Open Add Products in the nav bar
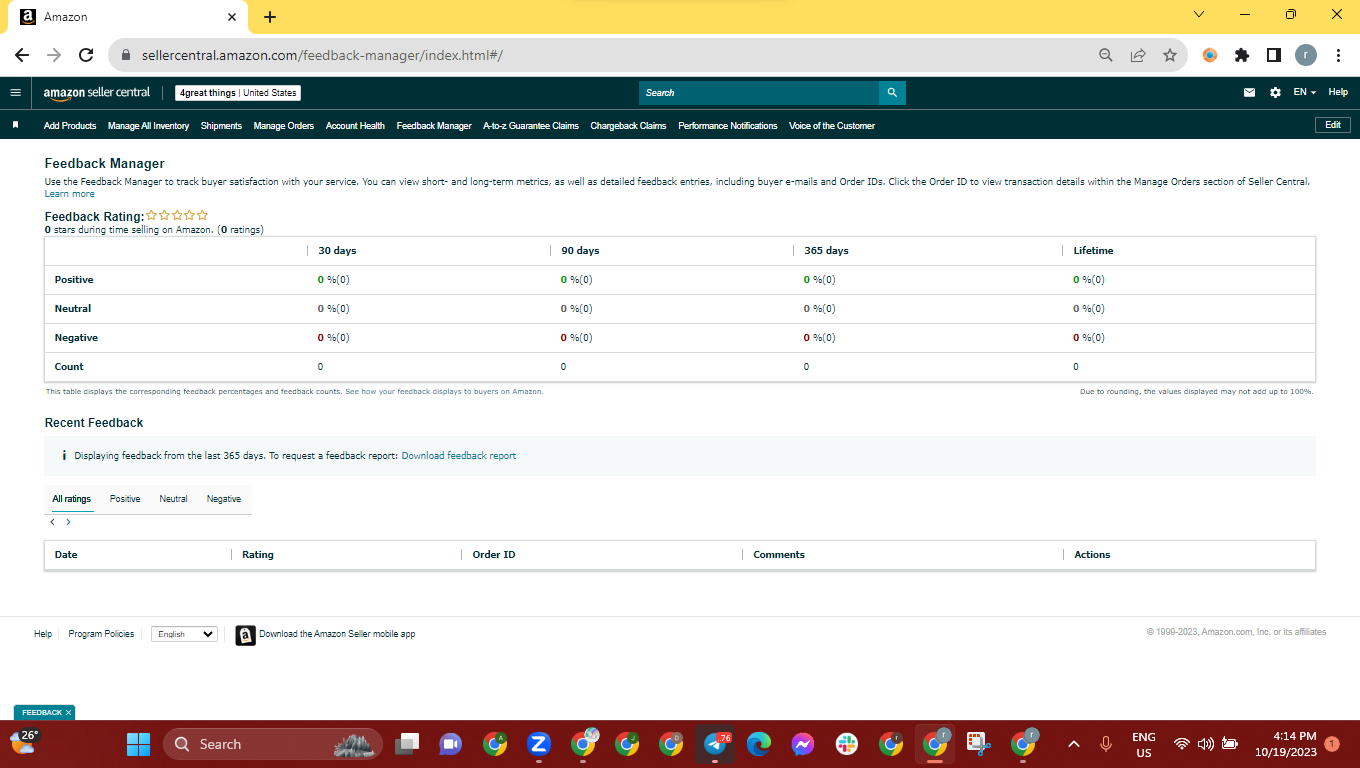The image size is (1360, 768). [x=70, y=126]
